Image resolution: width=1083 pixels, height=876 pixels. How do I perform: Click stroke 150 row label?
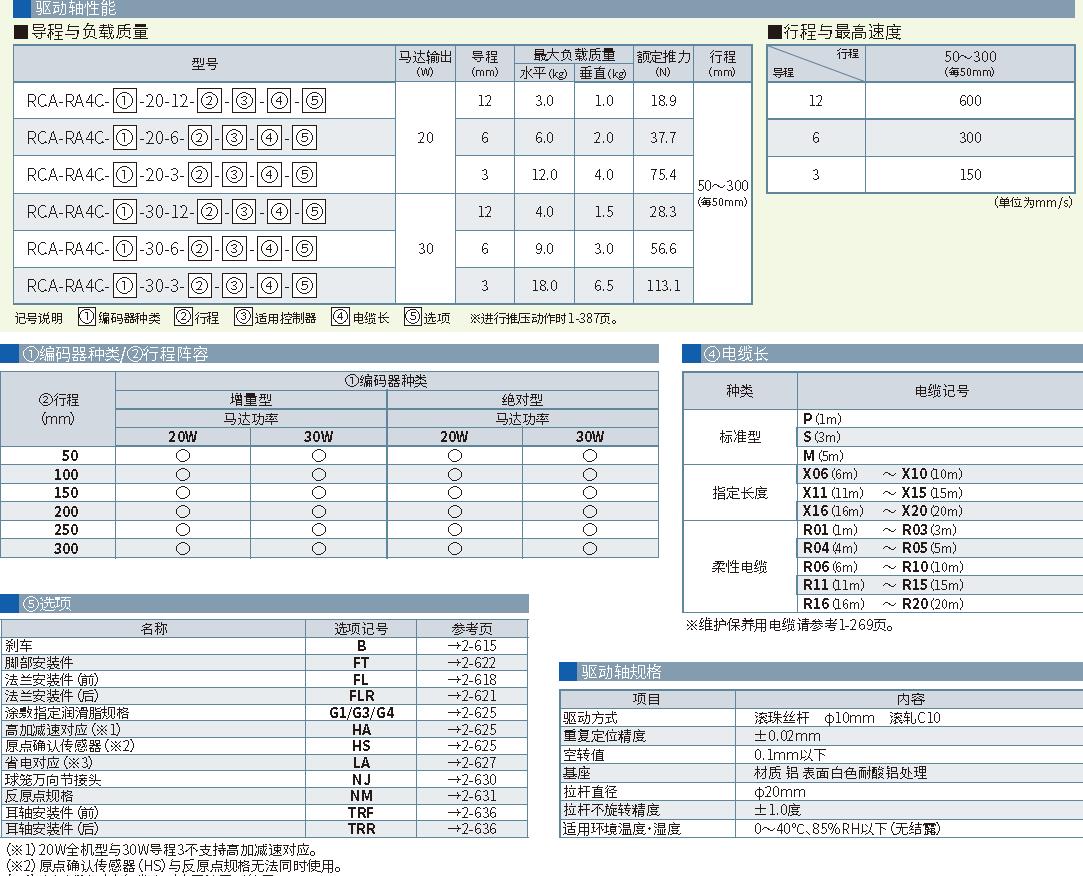66,493
